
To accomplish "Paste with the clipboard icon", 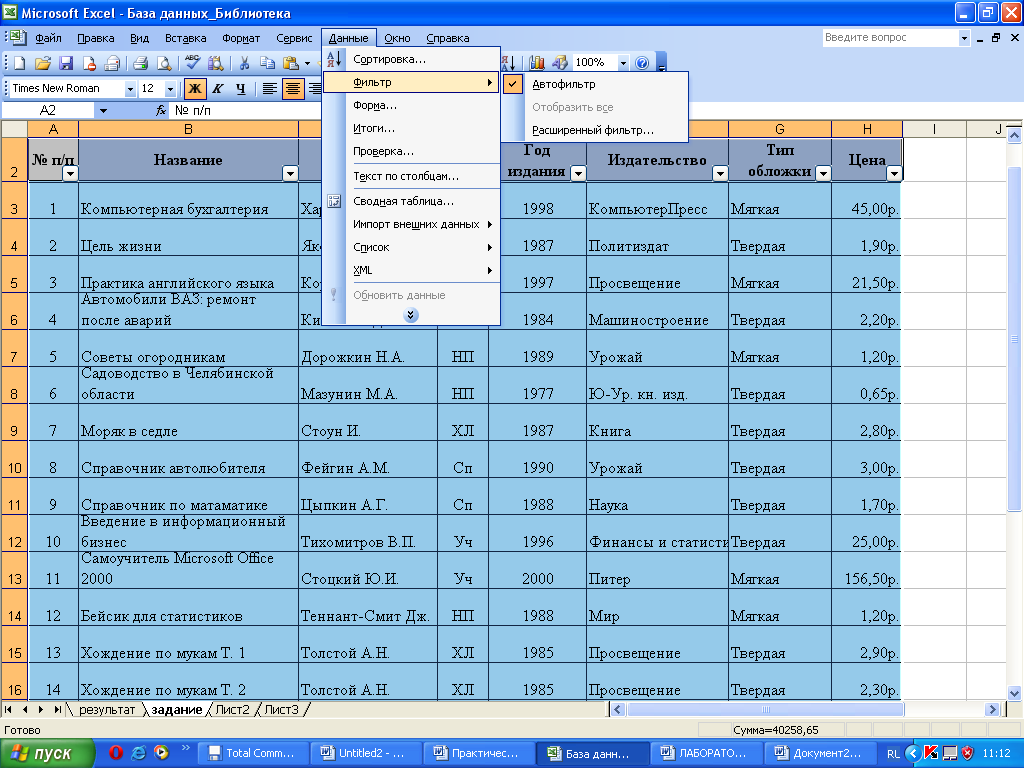I will click(291, 63).
